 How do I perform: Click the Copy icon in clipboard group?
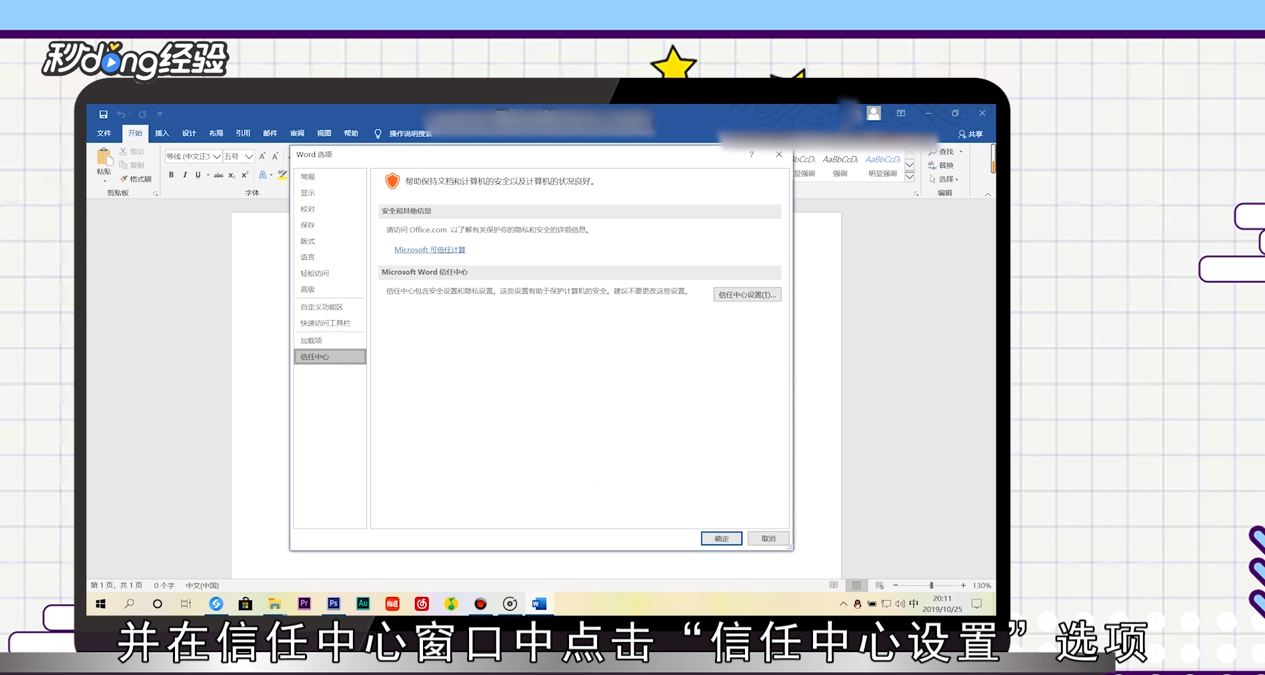124,165
